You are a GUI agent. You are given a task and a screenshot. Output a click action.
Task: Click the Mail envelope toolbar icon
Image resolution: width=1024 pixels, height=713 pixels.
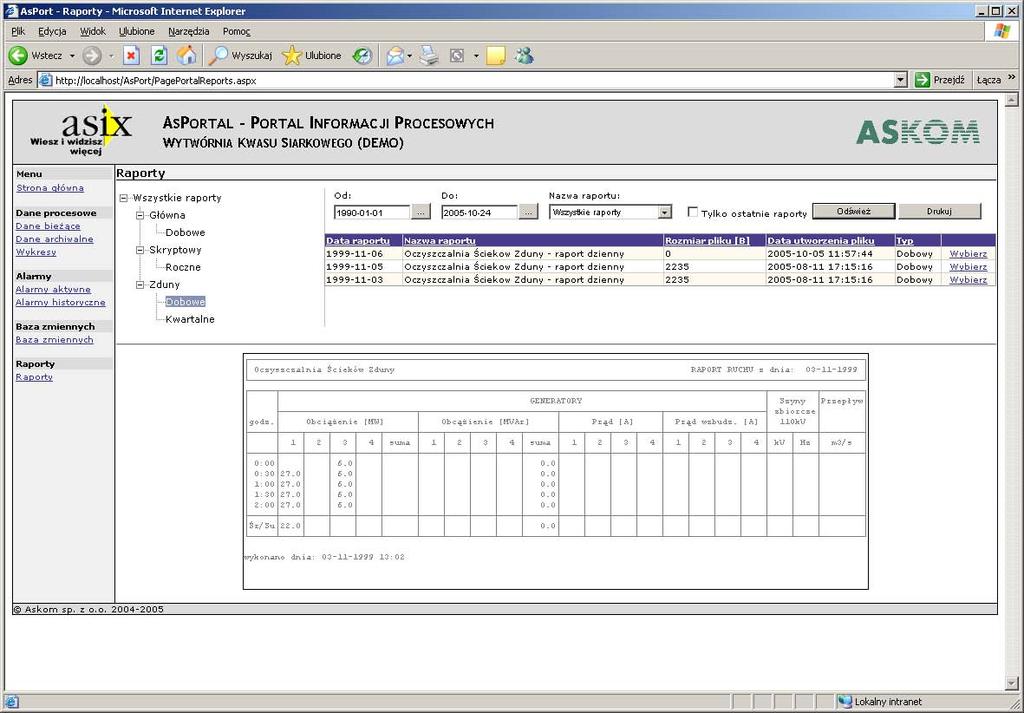pyautogui.click(x=395, y=56)
